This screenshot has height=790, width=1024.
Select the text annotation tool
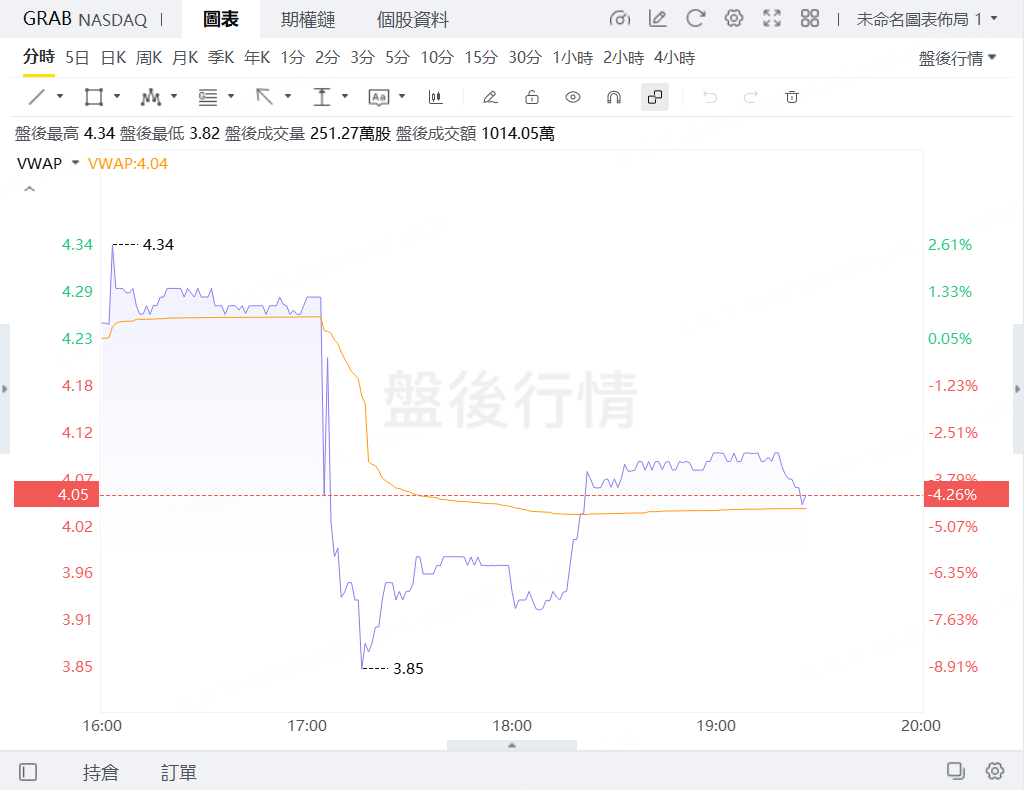379,97
